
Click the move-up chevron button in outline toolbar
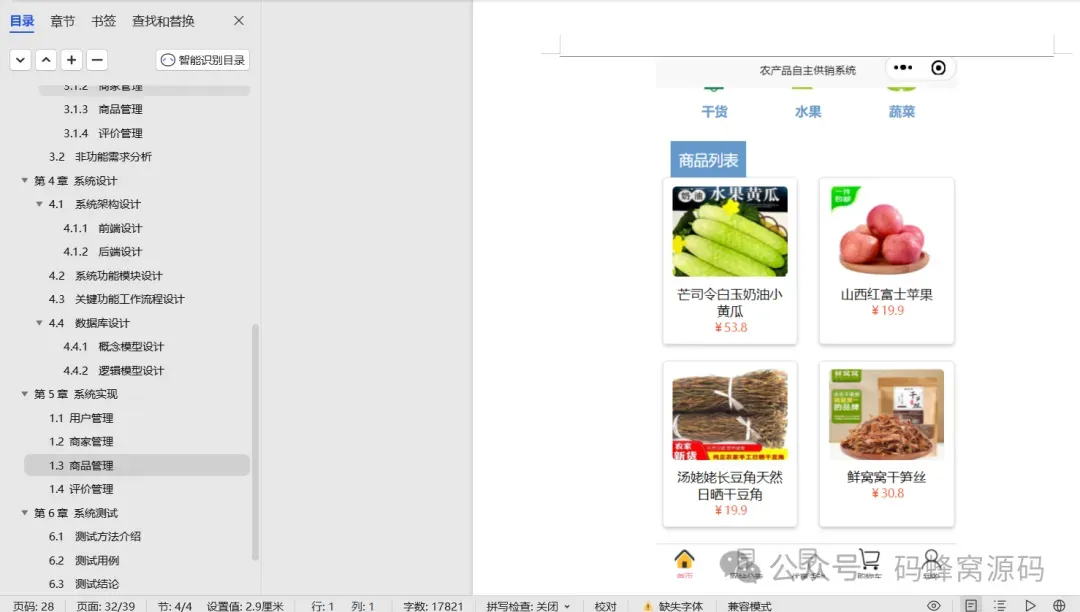(x=46, y=60)
